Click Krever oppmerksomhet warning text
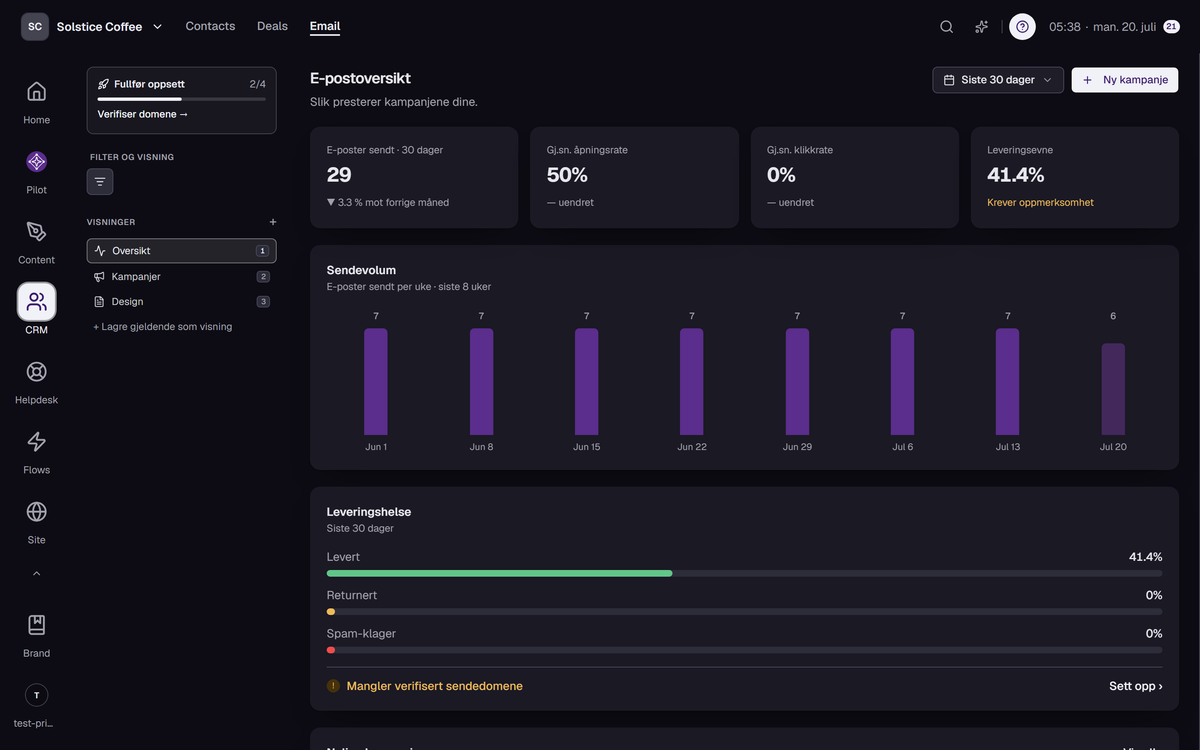The width and height of the screenshot is (1200, 750). [x=1040, y=202]
